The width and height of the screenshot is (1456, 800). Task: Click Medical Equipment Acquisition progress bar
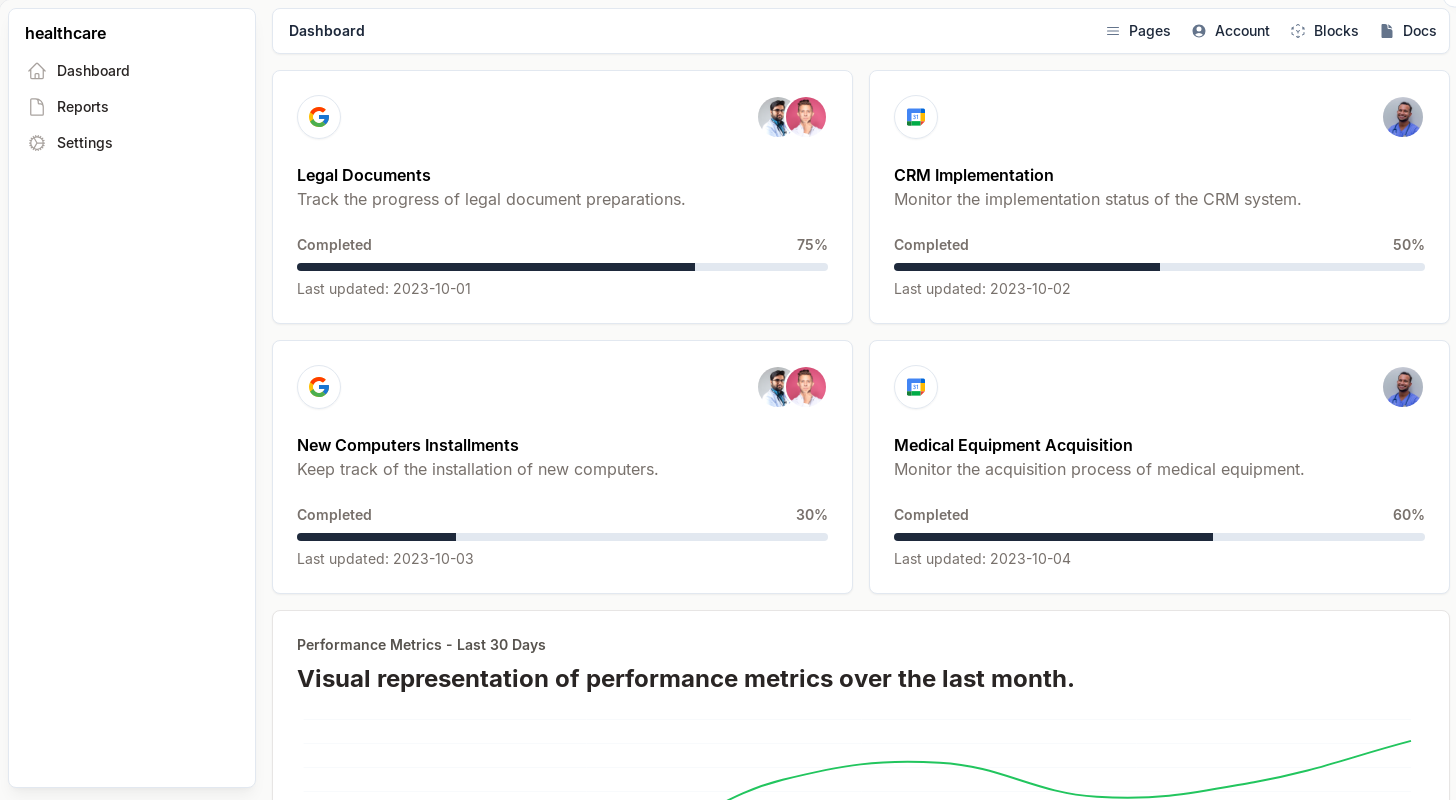click(1159, 537)
